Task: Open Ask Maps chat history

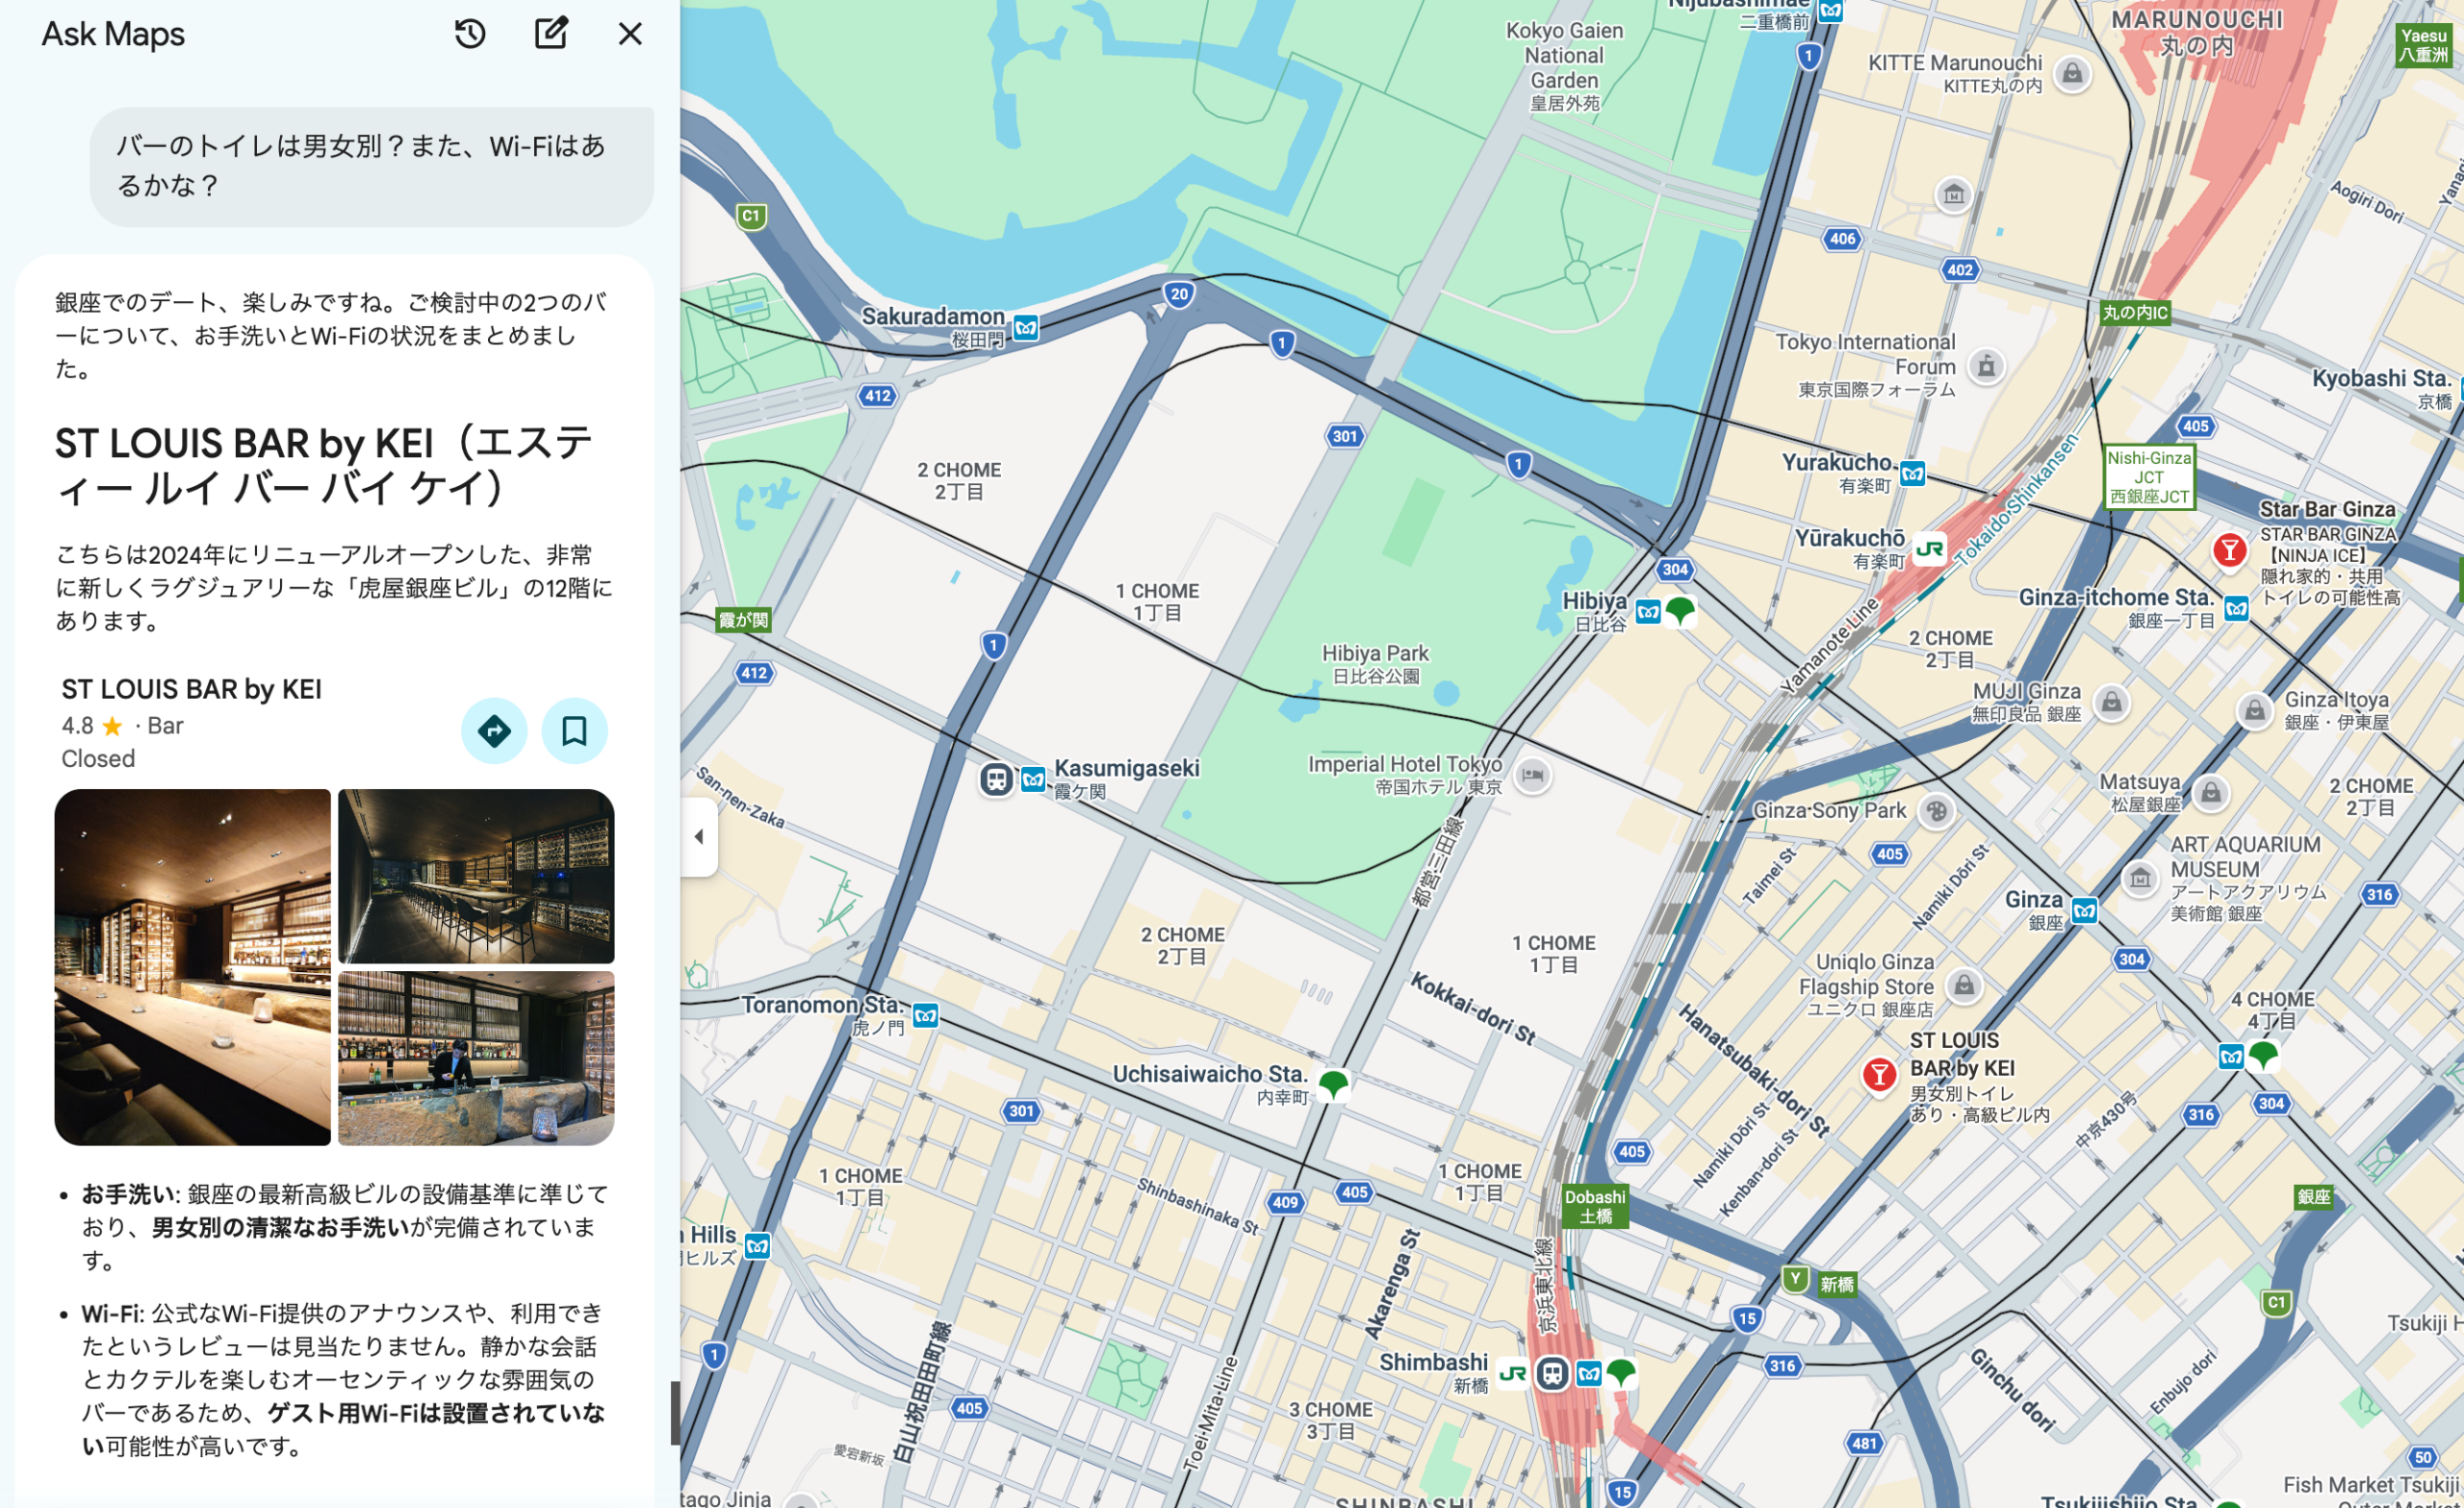Action: 470,34
